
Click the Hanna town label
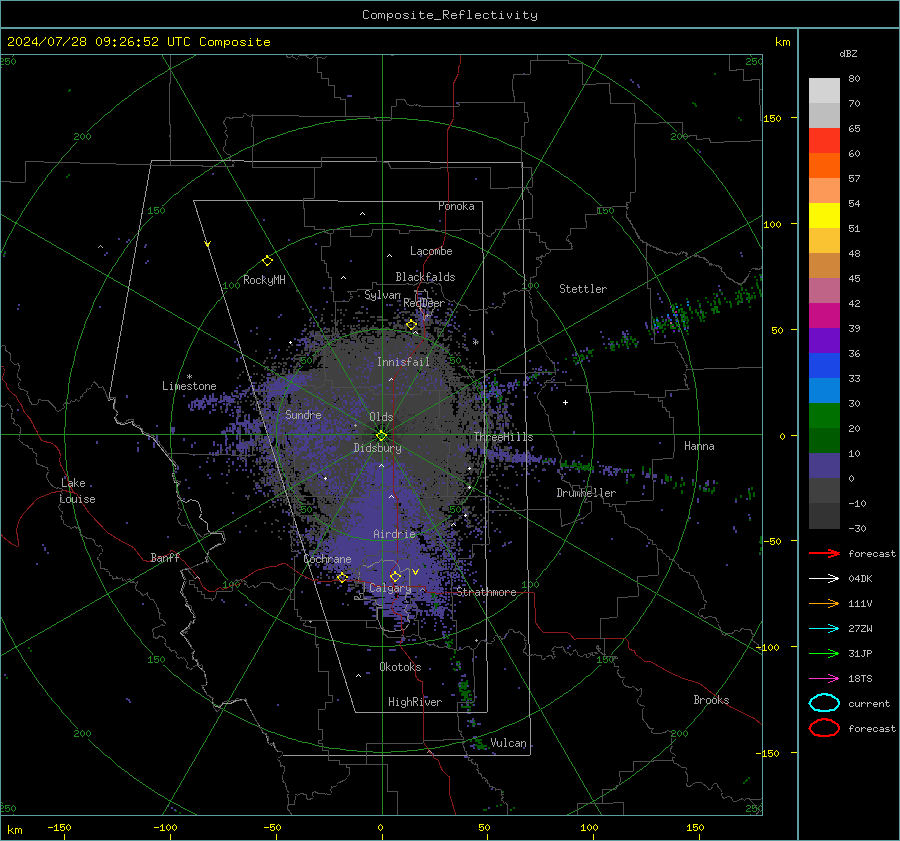[699, 446]
